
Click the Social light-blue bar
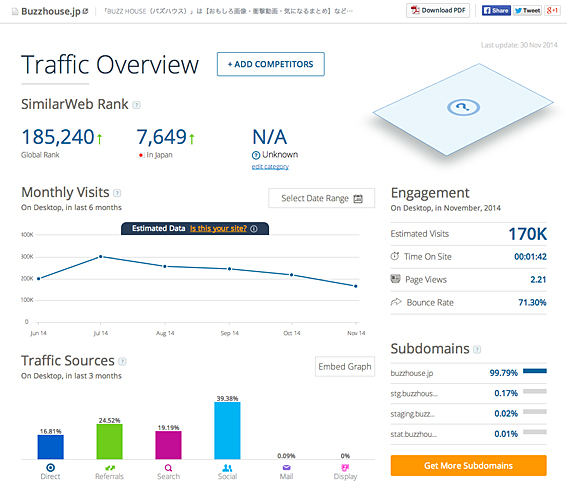227,431
